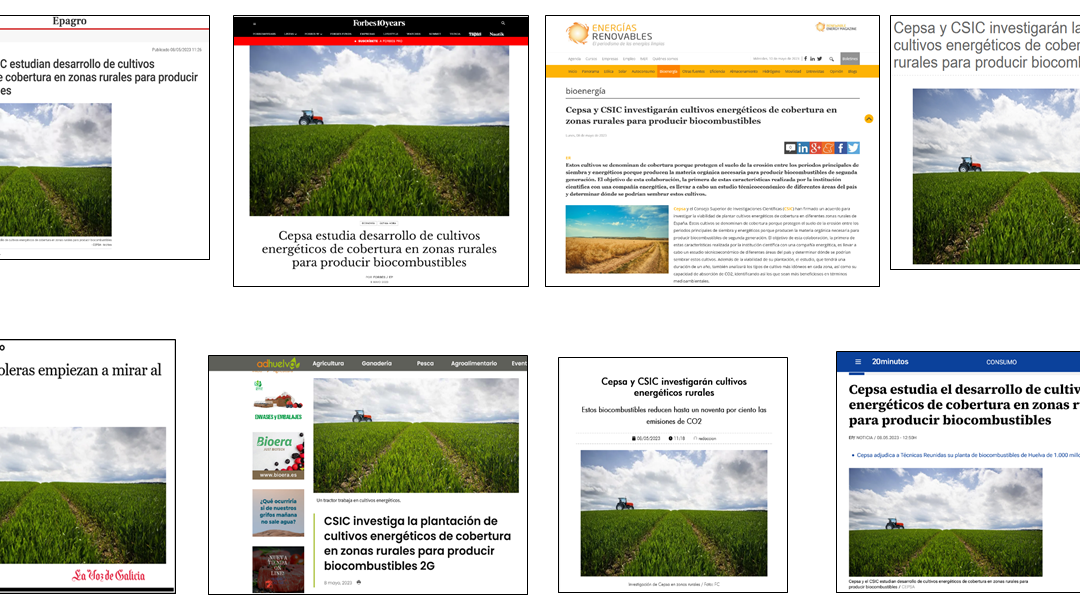This screenshot has height=610, width=1080.
Task: Open the Cepsa adjudica a Técnicas Reunidas link
Action: (967, 455)
